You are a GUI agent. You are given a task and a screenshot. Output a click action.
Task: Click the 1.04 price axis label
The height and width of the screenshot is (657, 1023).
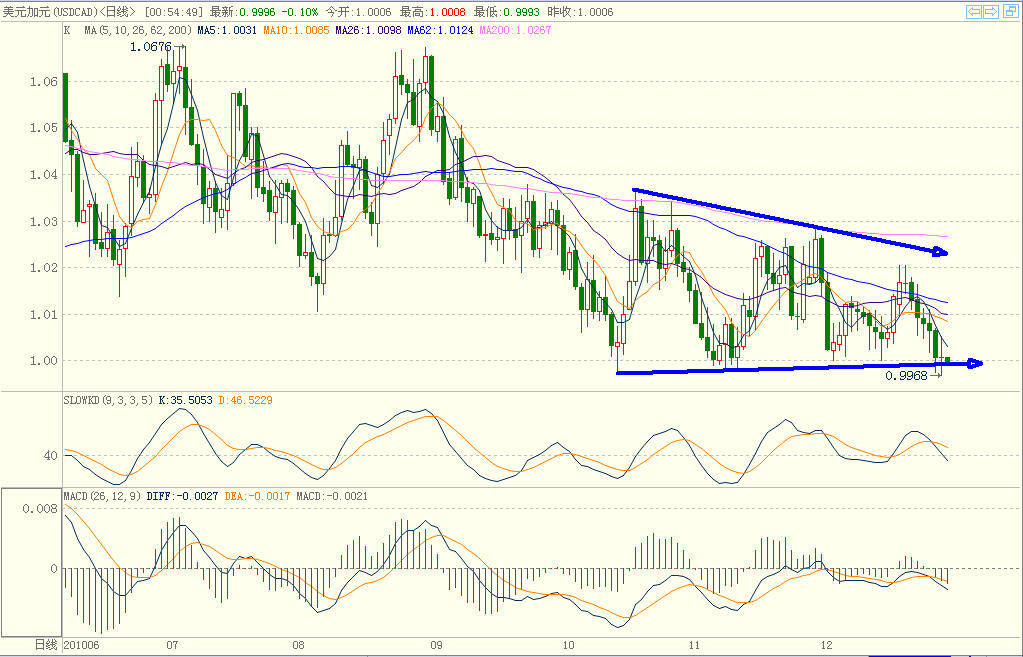click(x=44, y=175)
